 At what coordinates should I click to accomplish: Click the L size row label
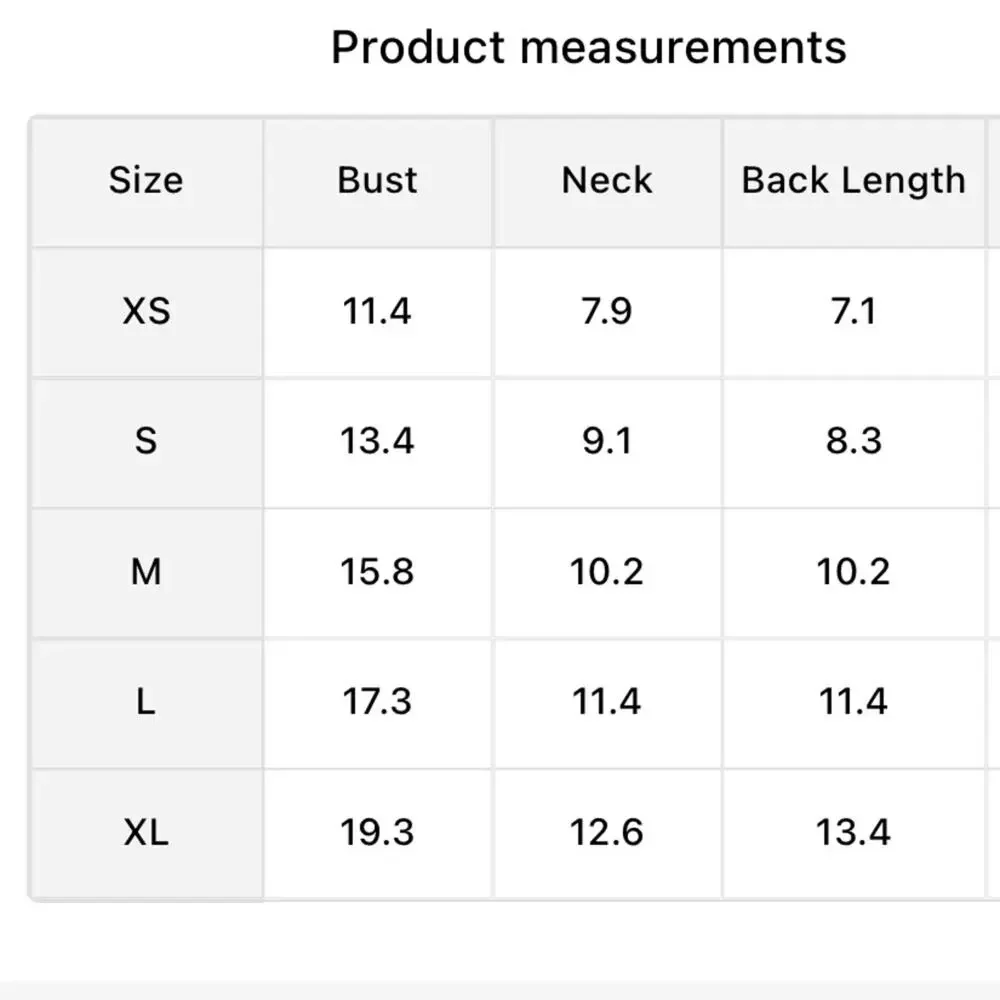(x=147, y=702)
